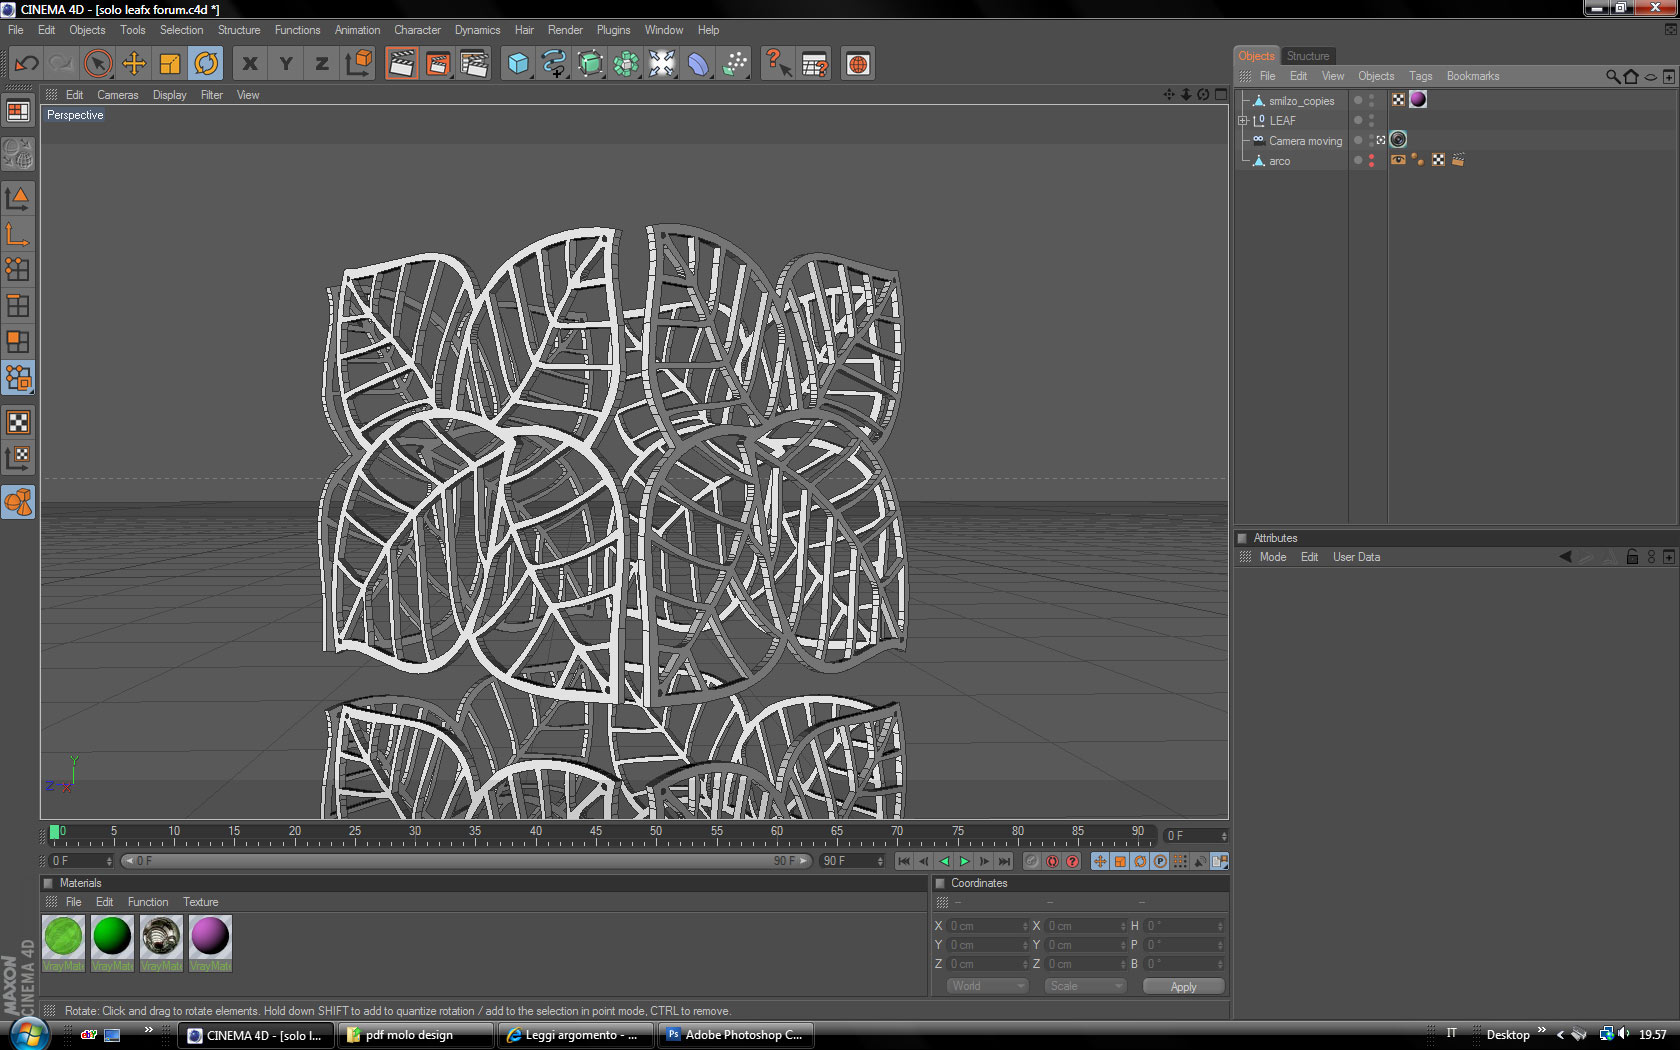Activate the Rotate tool

(206, 64)
